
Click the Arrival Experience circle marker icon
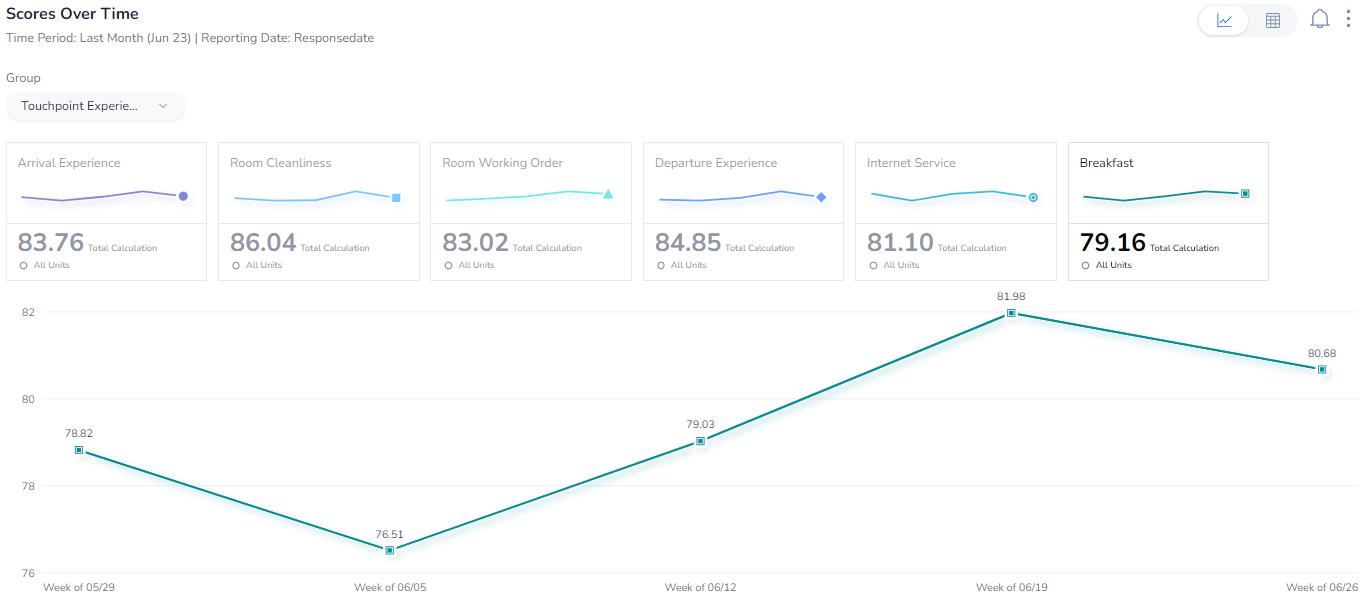[x=183, y=196]
